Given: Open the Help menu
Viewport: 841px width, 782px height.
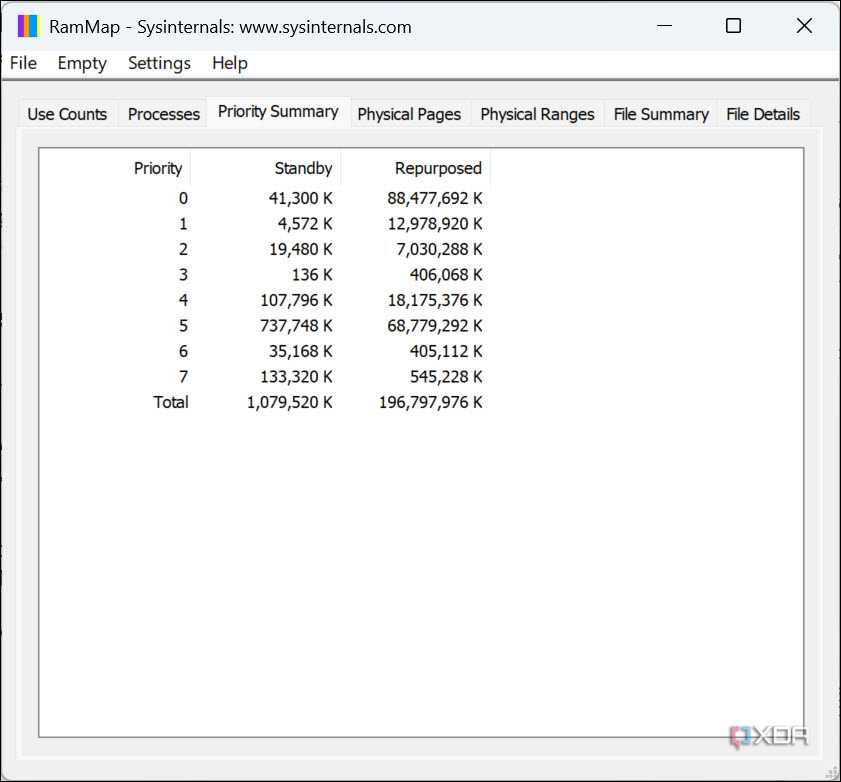Looking at the screenshot, I should point(230,64).
